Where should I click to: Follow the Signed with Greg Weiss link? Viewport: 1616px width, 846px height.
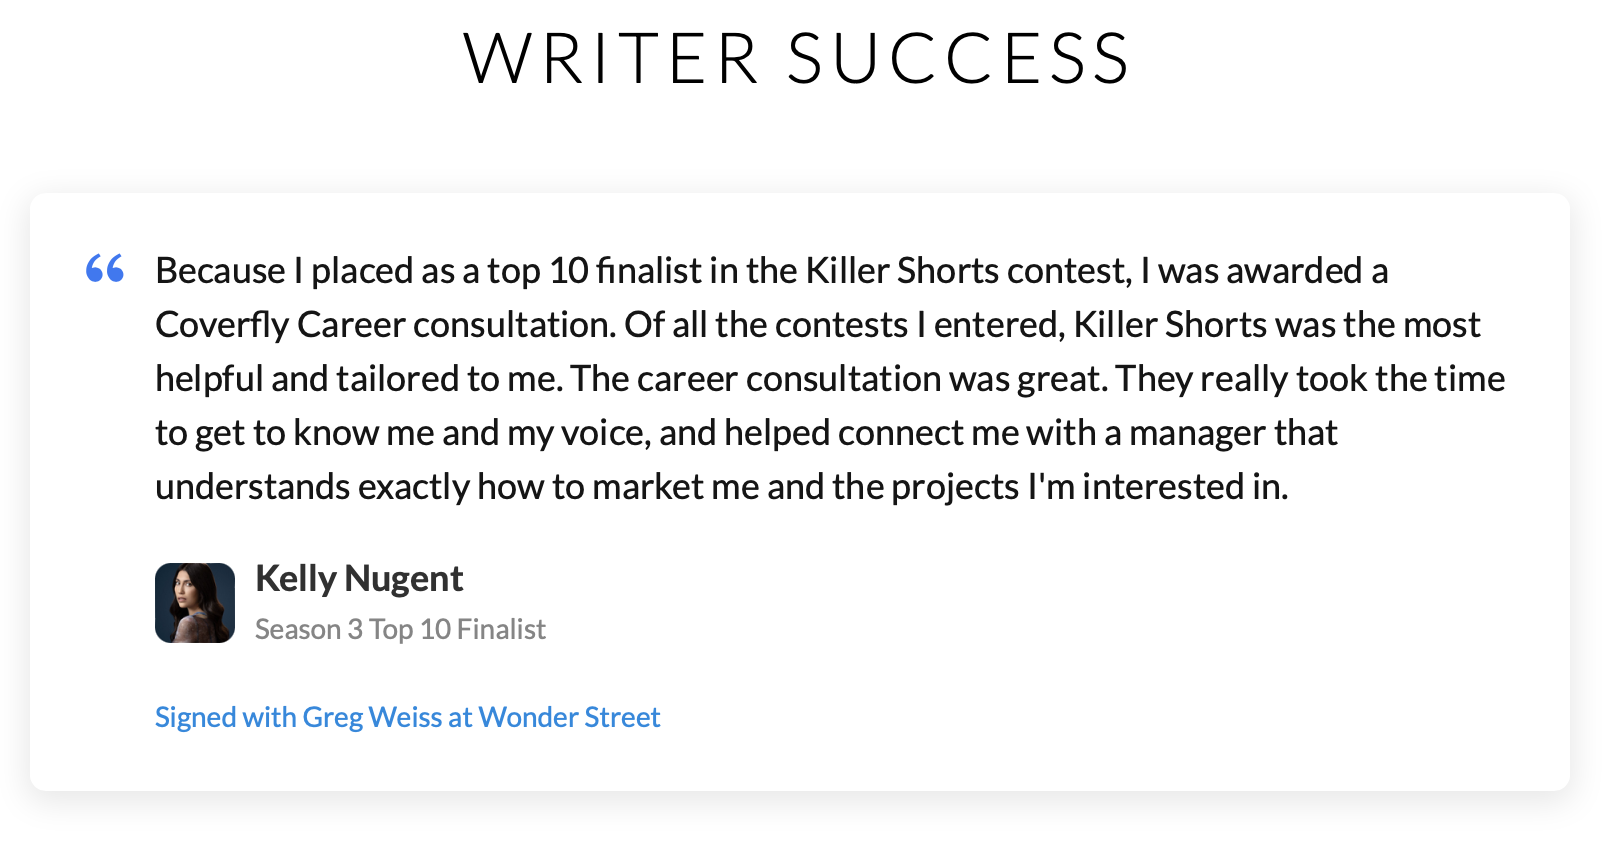click(407, 717)
